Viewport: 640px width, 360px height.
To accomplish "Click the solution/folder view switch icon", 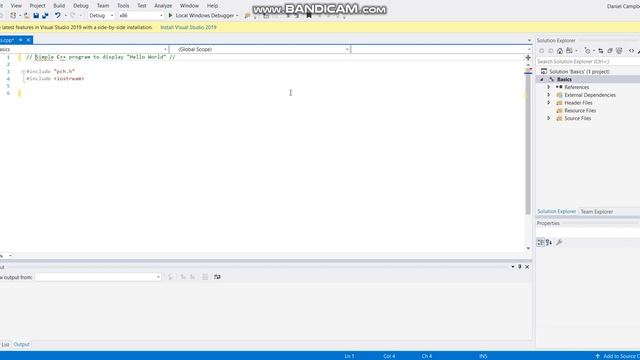I will (569, 51).
